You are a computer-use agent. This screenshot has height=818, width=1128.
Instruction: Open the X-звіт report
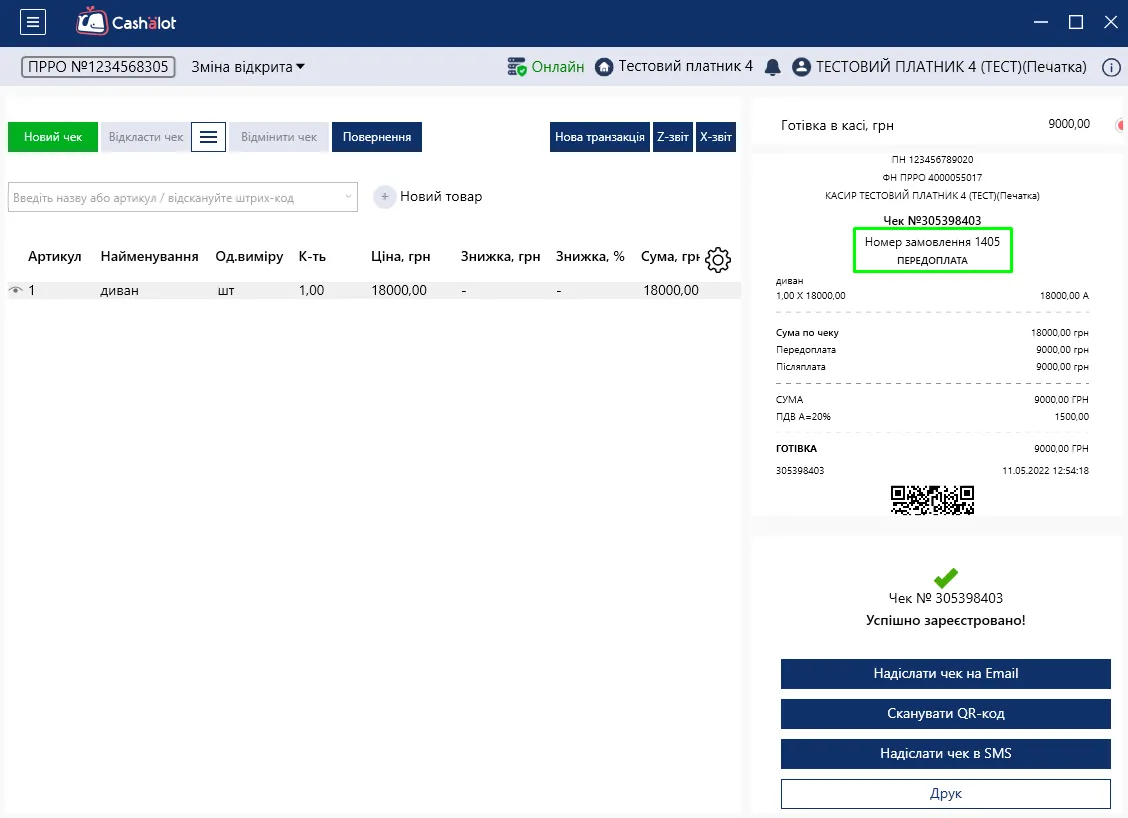(716, 137)
